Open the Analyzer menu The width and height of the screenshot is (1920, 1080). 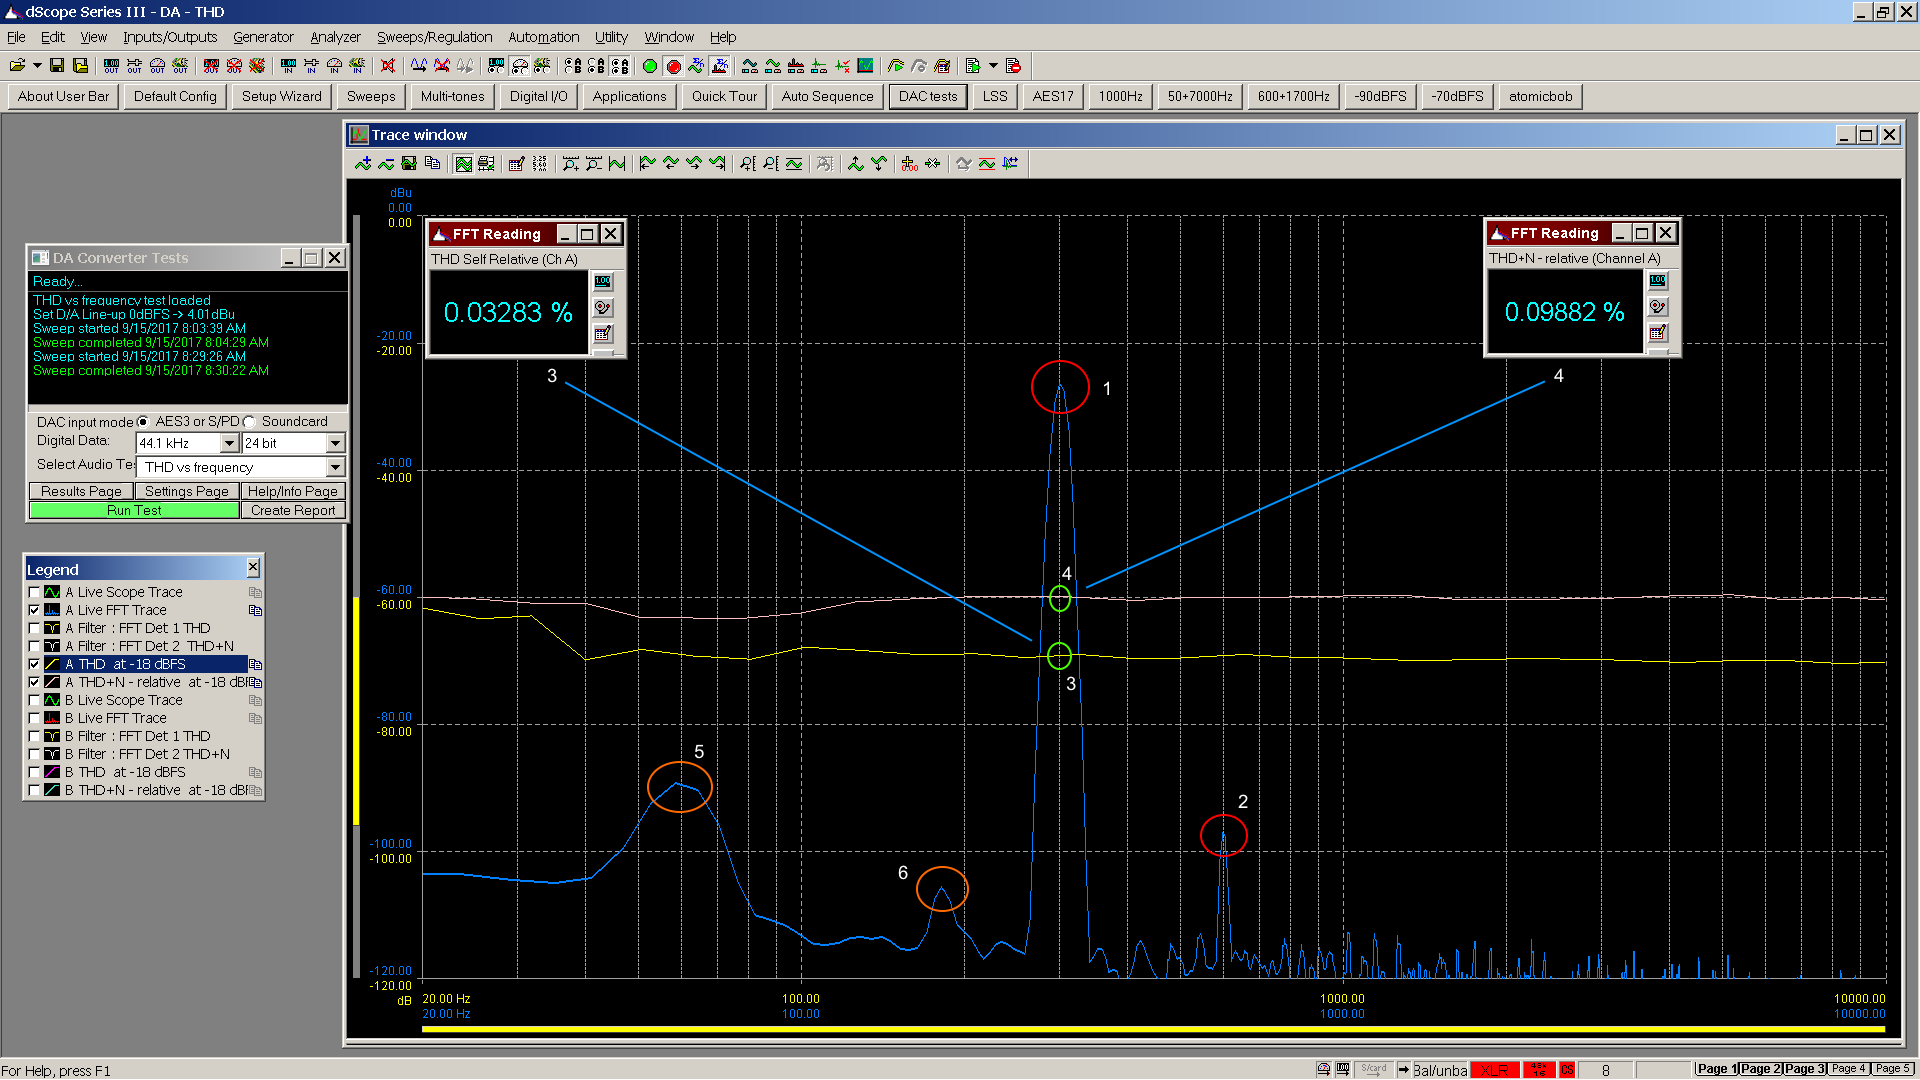tap(335, 37)
